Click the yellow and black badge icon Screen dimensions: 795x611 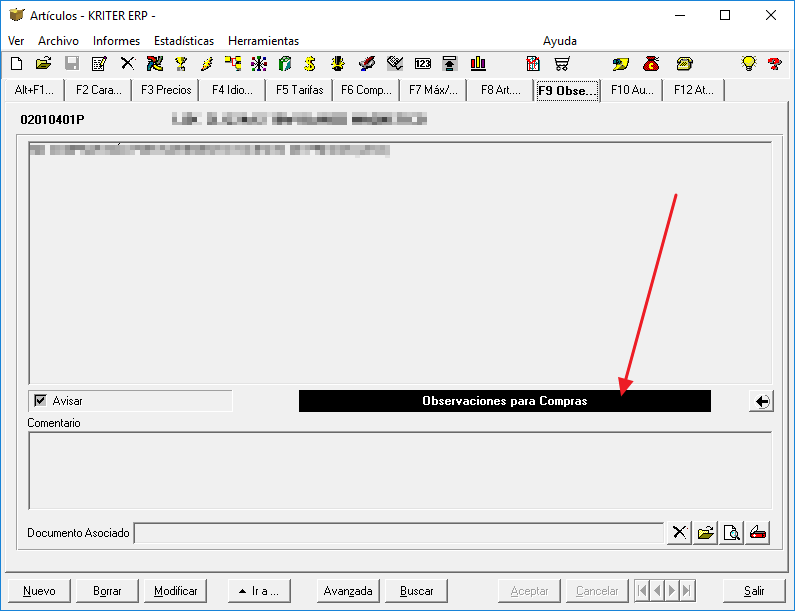coord(338,64)
